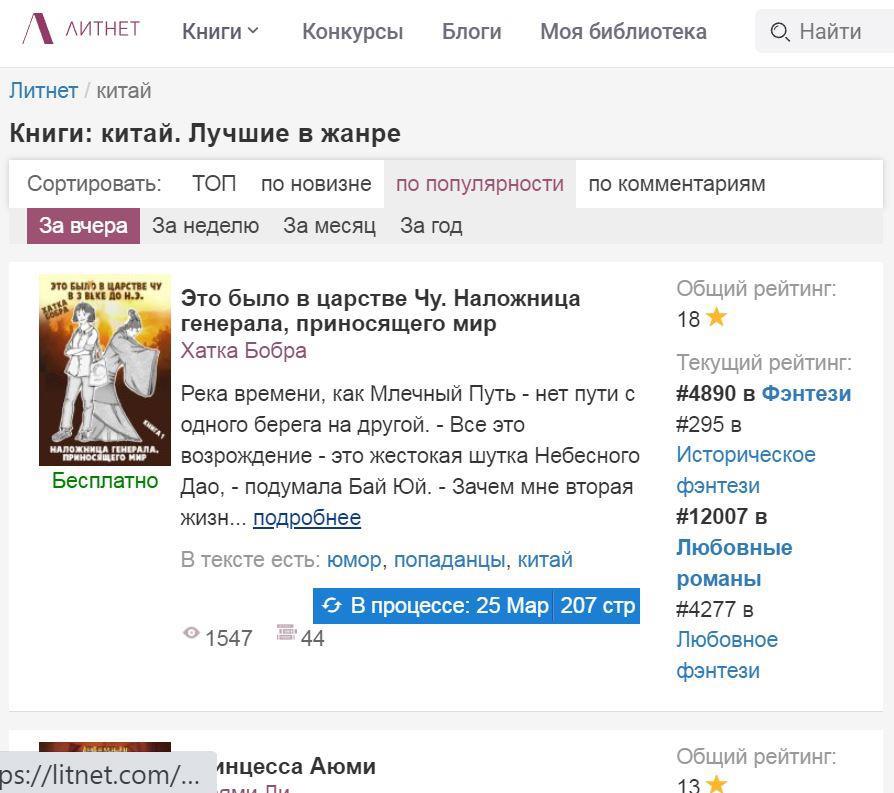Sort books по новизне
The image size is (894, 793).
click(x=316, y=184)
